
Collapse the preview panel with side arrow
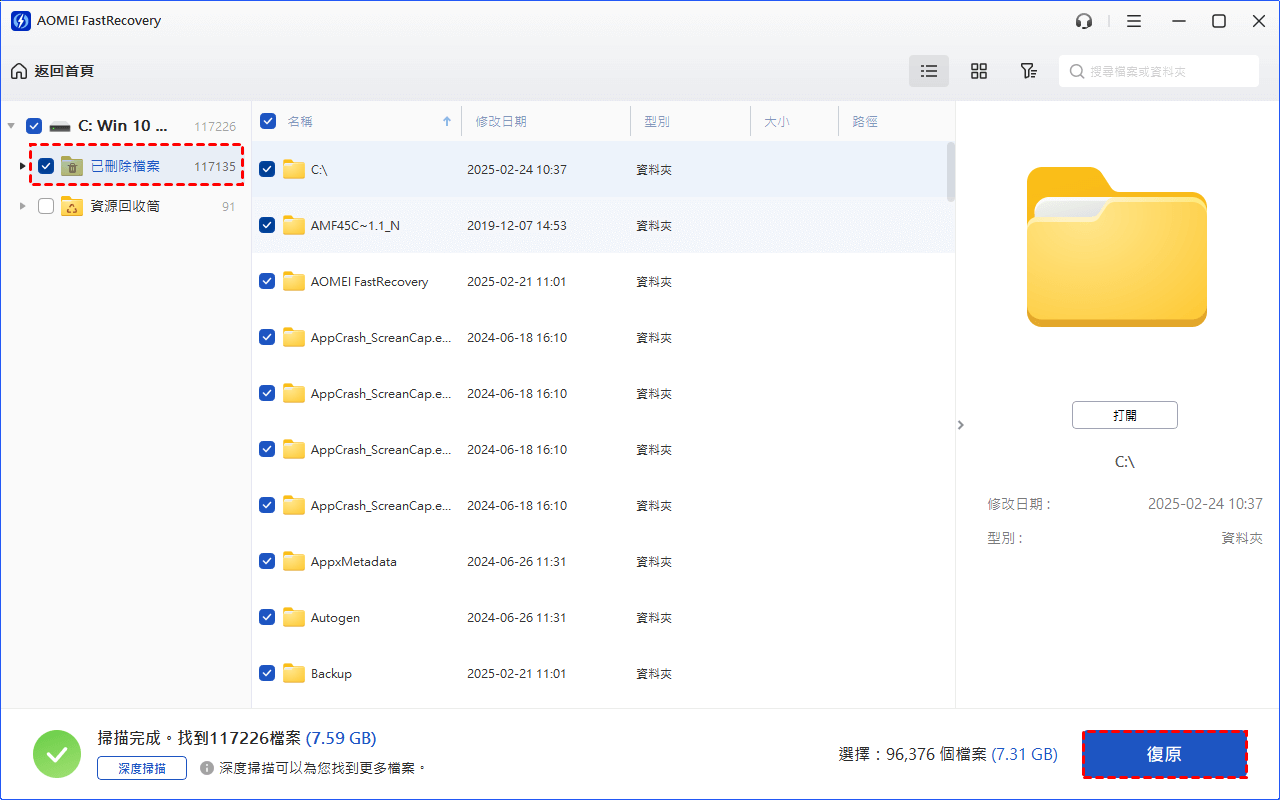[x=961, y=425]
